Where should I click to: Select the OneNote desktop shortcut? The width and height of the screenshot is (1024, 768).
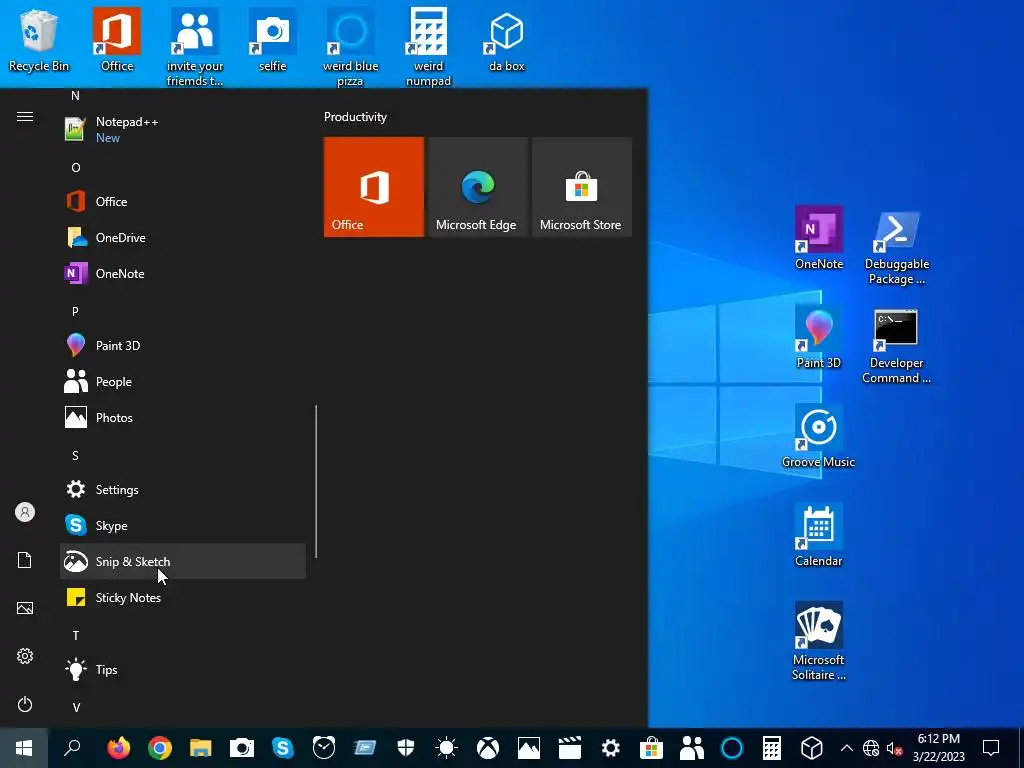point(819,238)
